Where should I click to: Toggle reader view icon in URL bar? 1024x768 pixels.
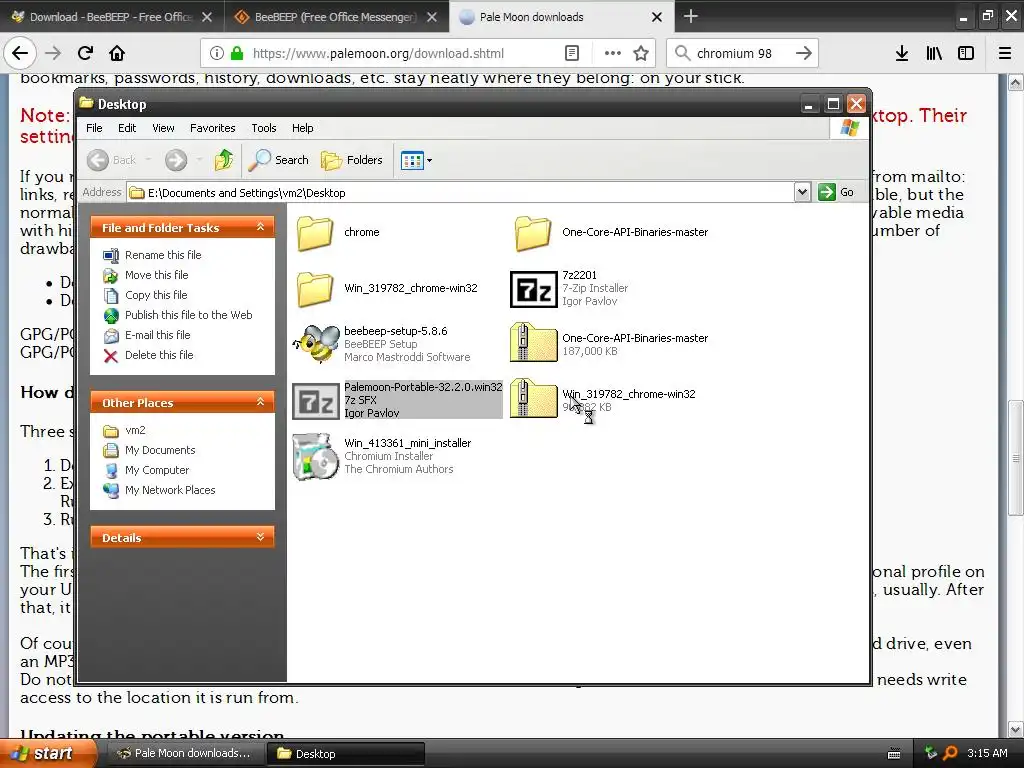pyautogui.click(x=571, y=53)
